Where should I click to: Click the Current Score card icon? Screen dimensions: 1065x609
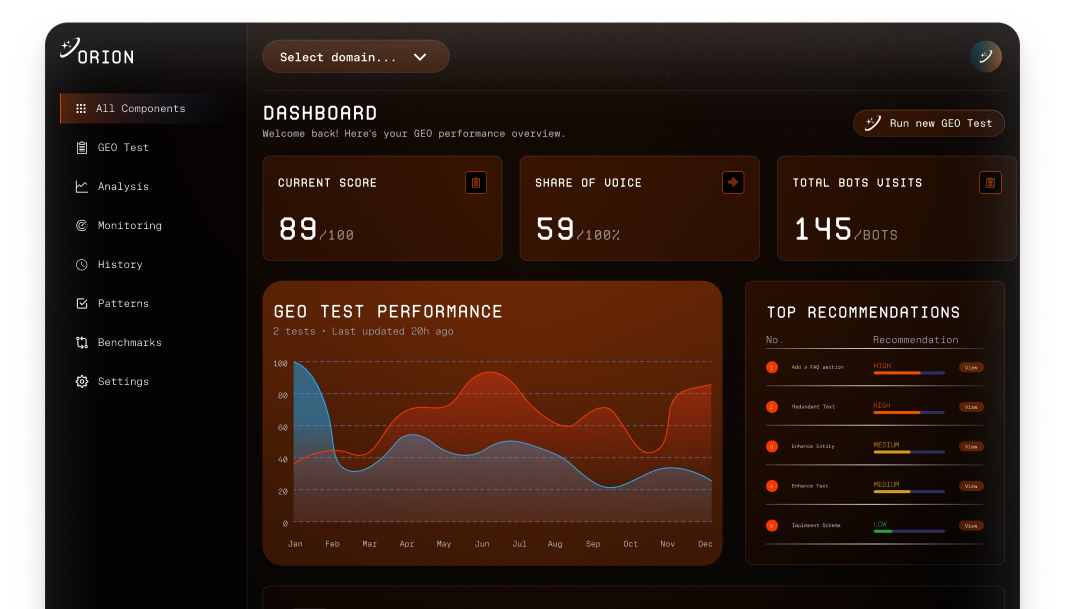pyautogui.click(x=475, y=183)
